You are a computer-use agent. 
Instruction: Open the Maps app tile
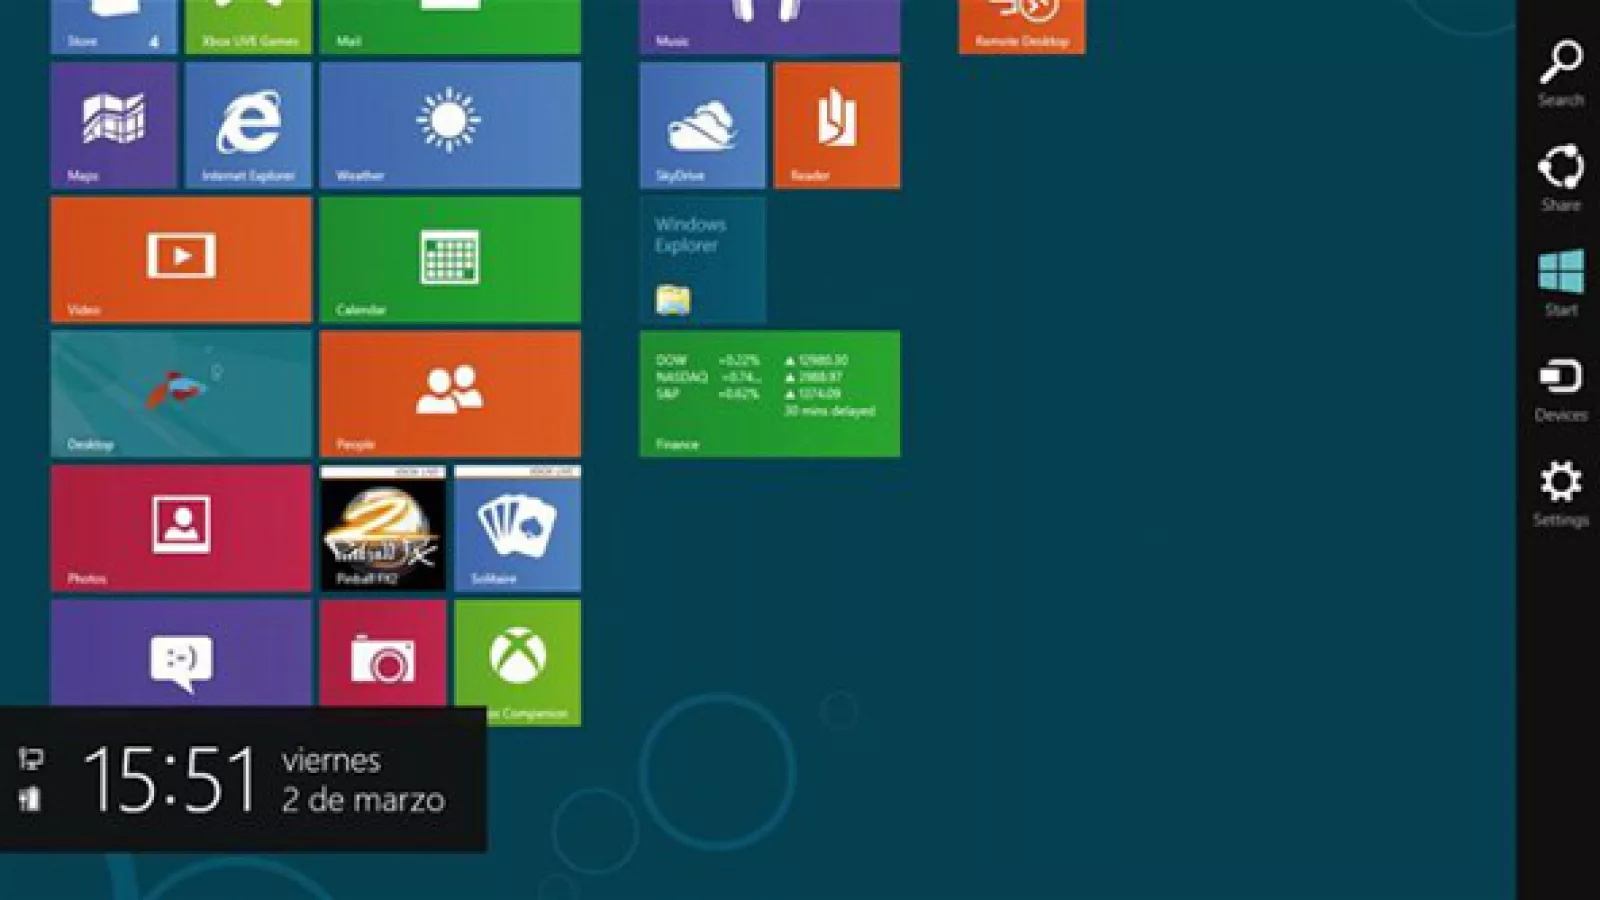pyautogui.click(x=114, y=125)
